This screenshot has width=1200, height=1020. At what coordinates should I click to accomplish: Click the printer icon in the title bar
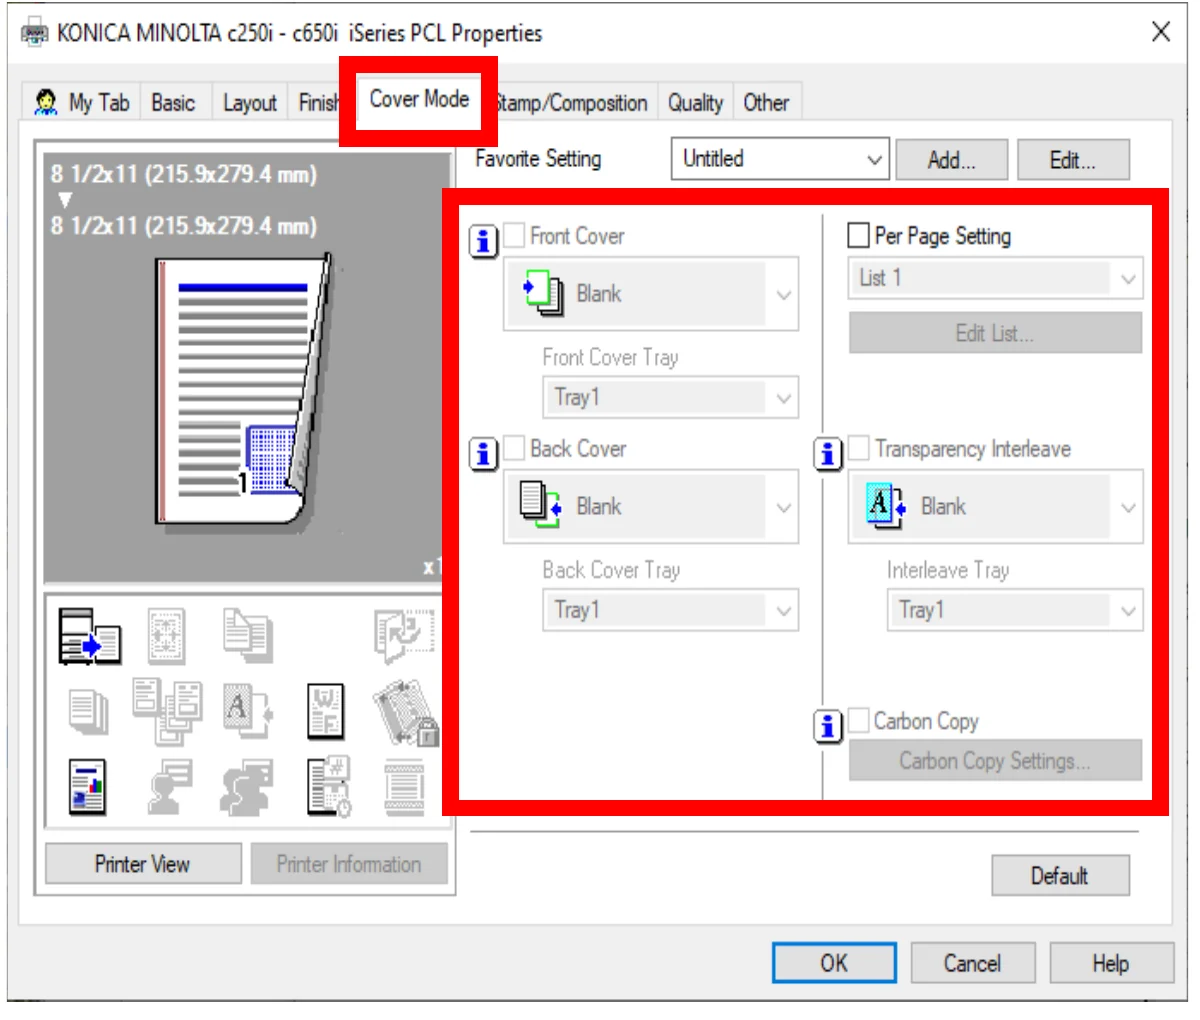[35, 33]
